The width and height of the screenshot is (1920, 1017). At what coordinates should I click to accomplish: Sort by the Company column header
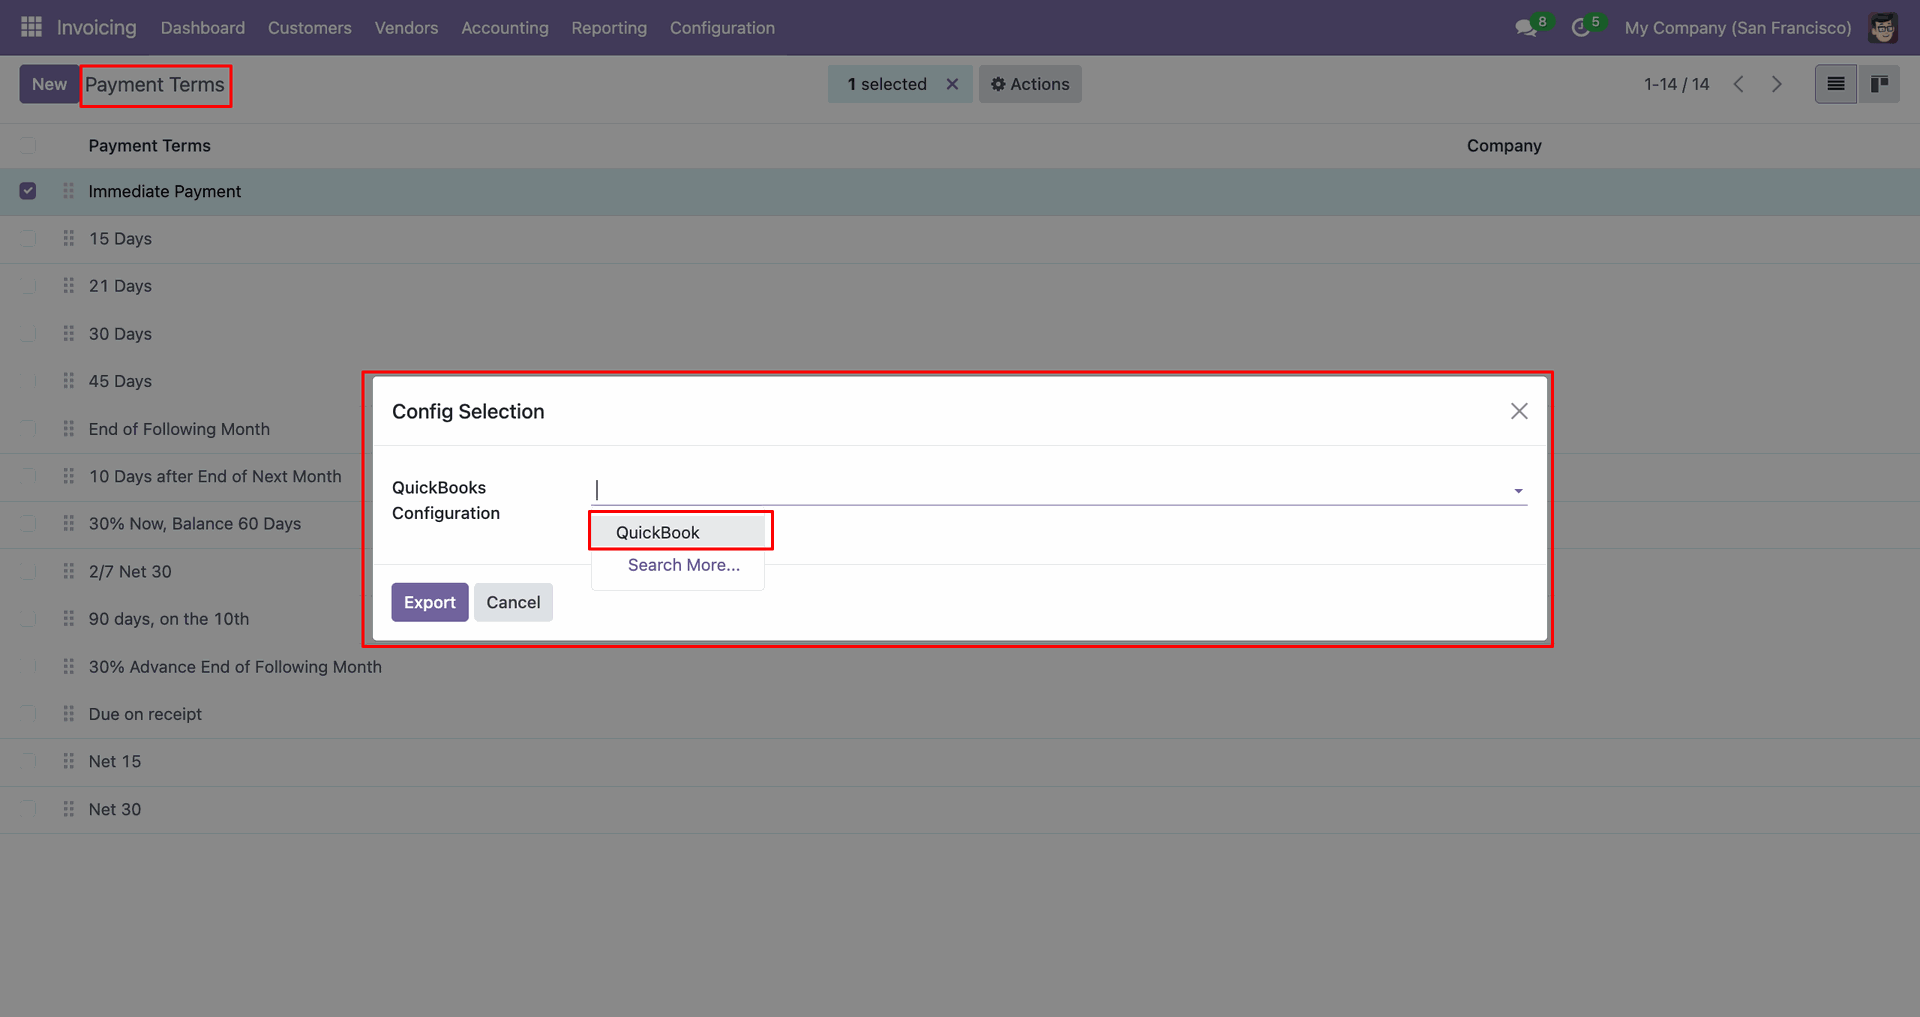pos(1504,146)
